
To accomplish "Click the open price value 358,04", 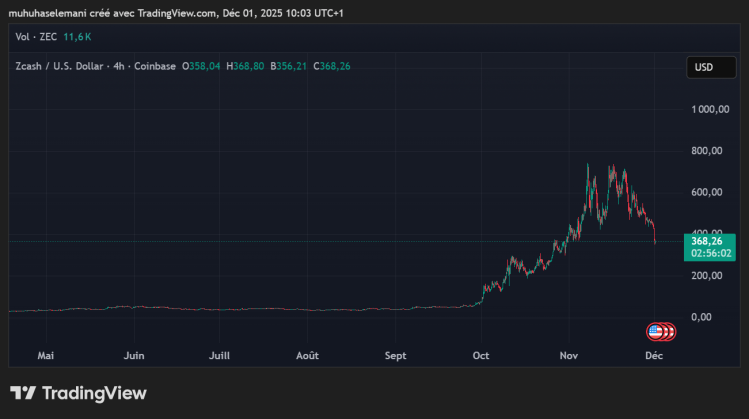I will click(x=204, y=66).
